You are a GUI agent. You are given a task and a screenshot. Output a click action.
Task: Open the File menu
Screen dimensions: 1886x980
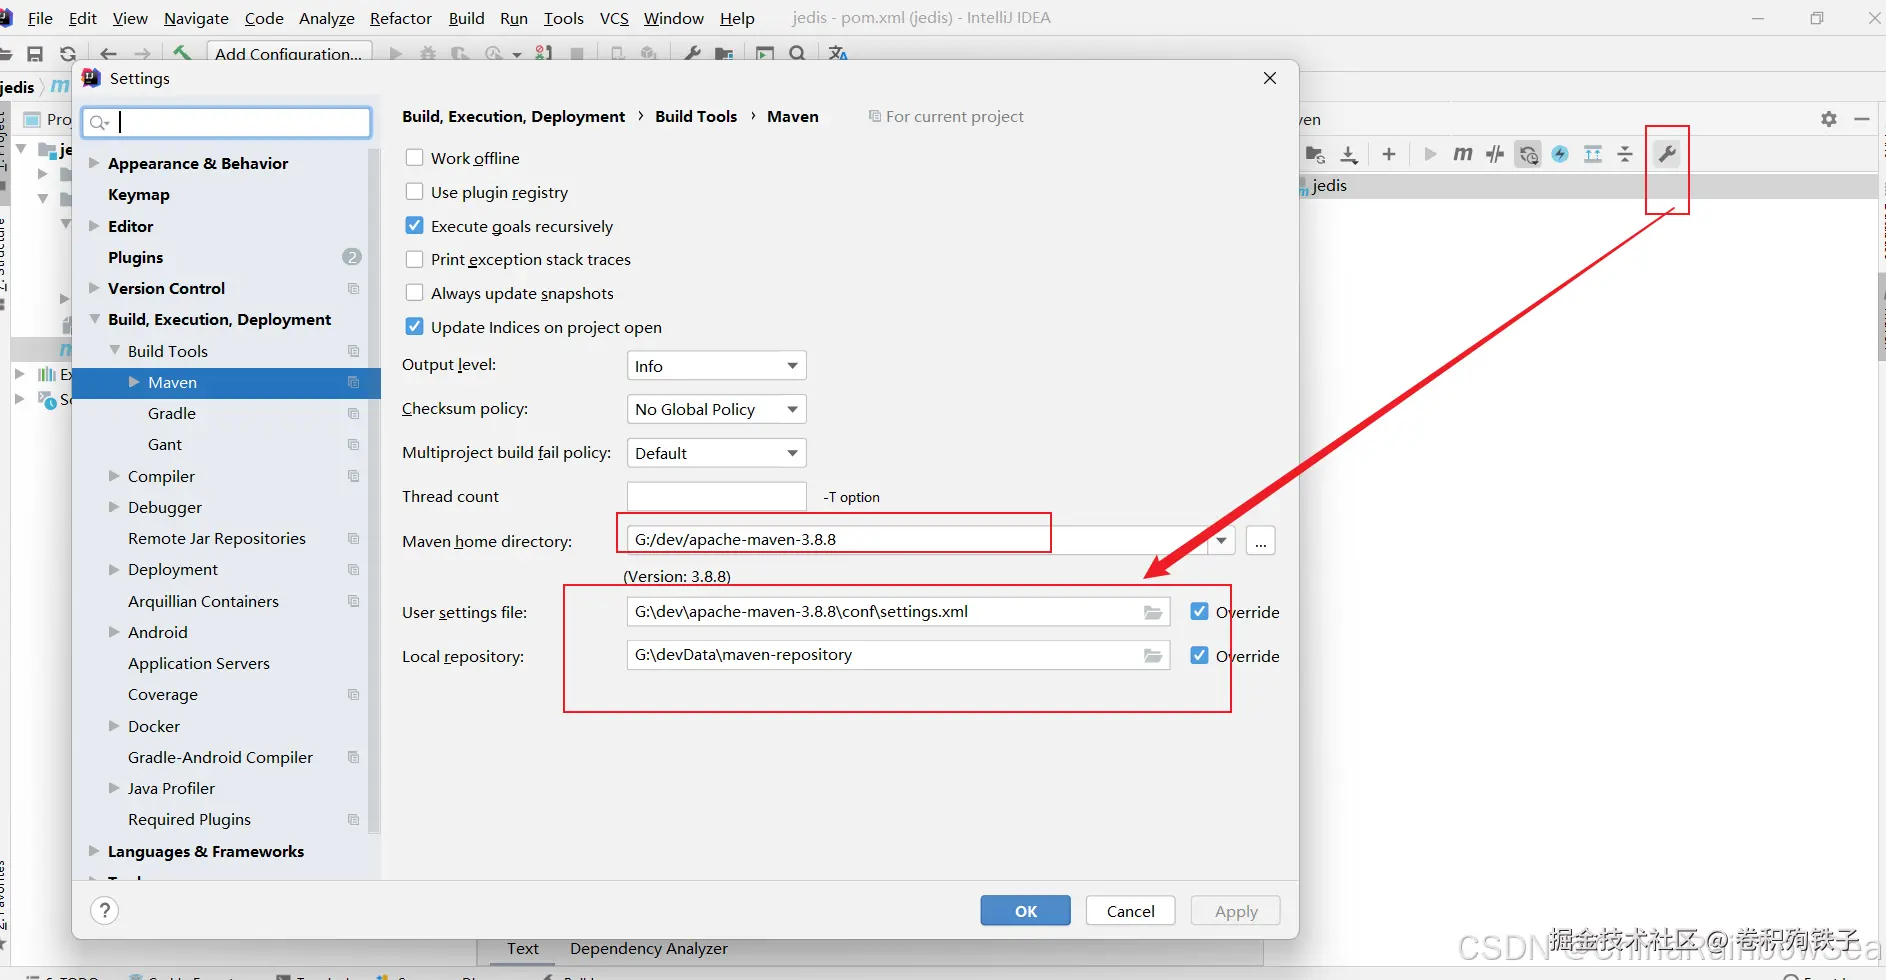click(x=40, y=18)
